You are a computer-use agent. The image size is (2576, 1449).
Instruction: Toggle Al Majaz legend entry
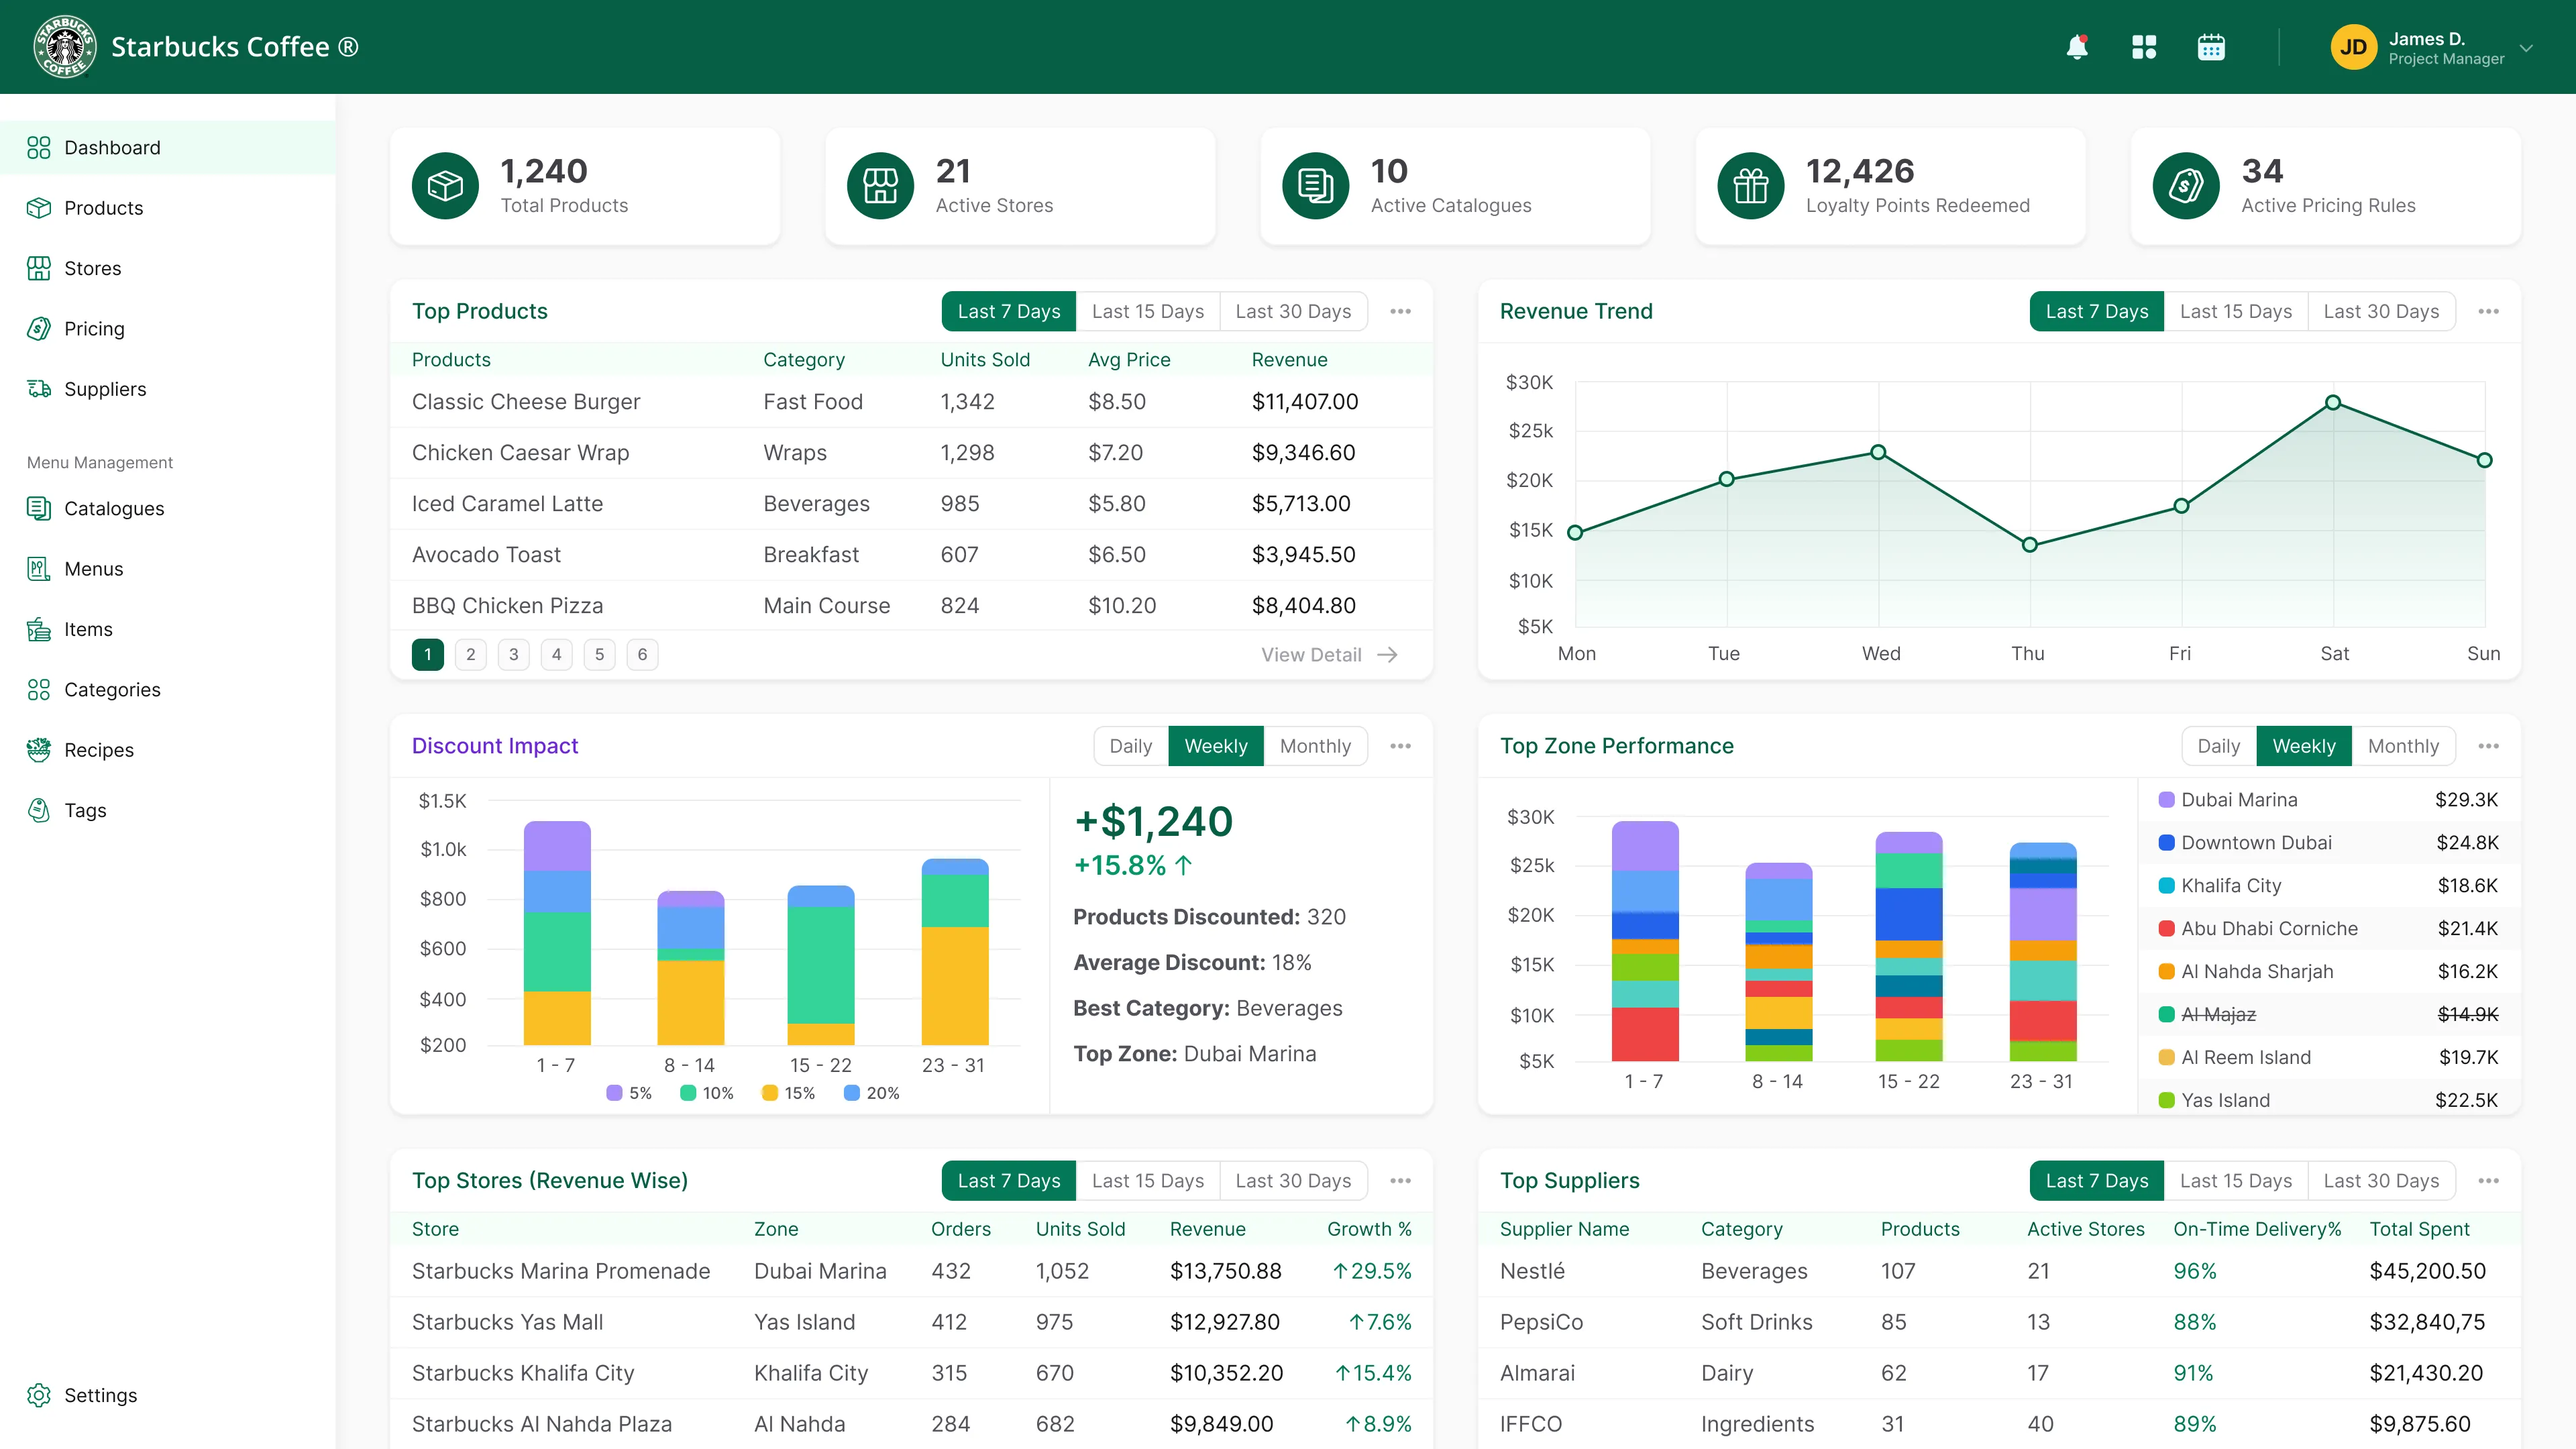coord(2328,1014)
